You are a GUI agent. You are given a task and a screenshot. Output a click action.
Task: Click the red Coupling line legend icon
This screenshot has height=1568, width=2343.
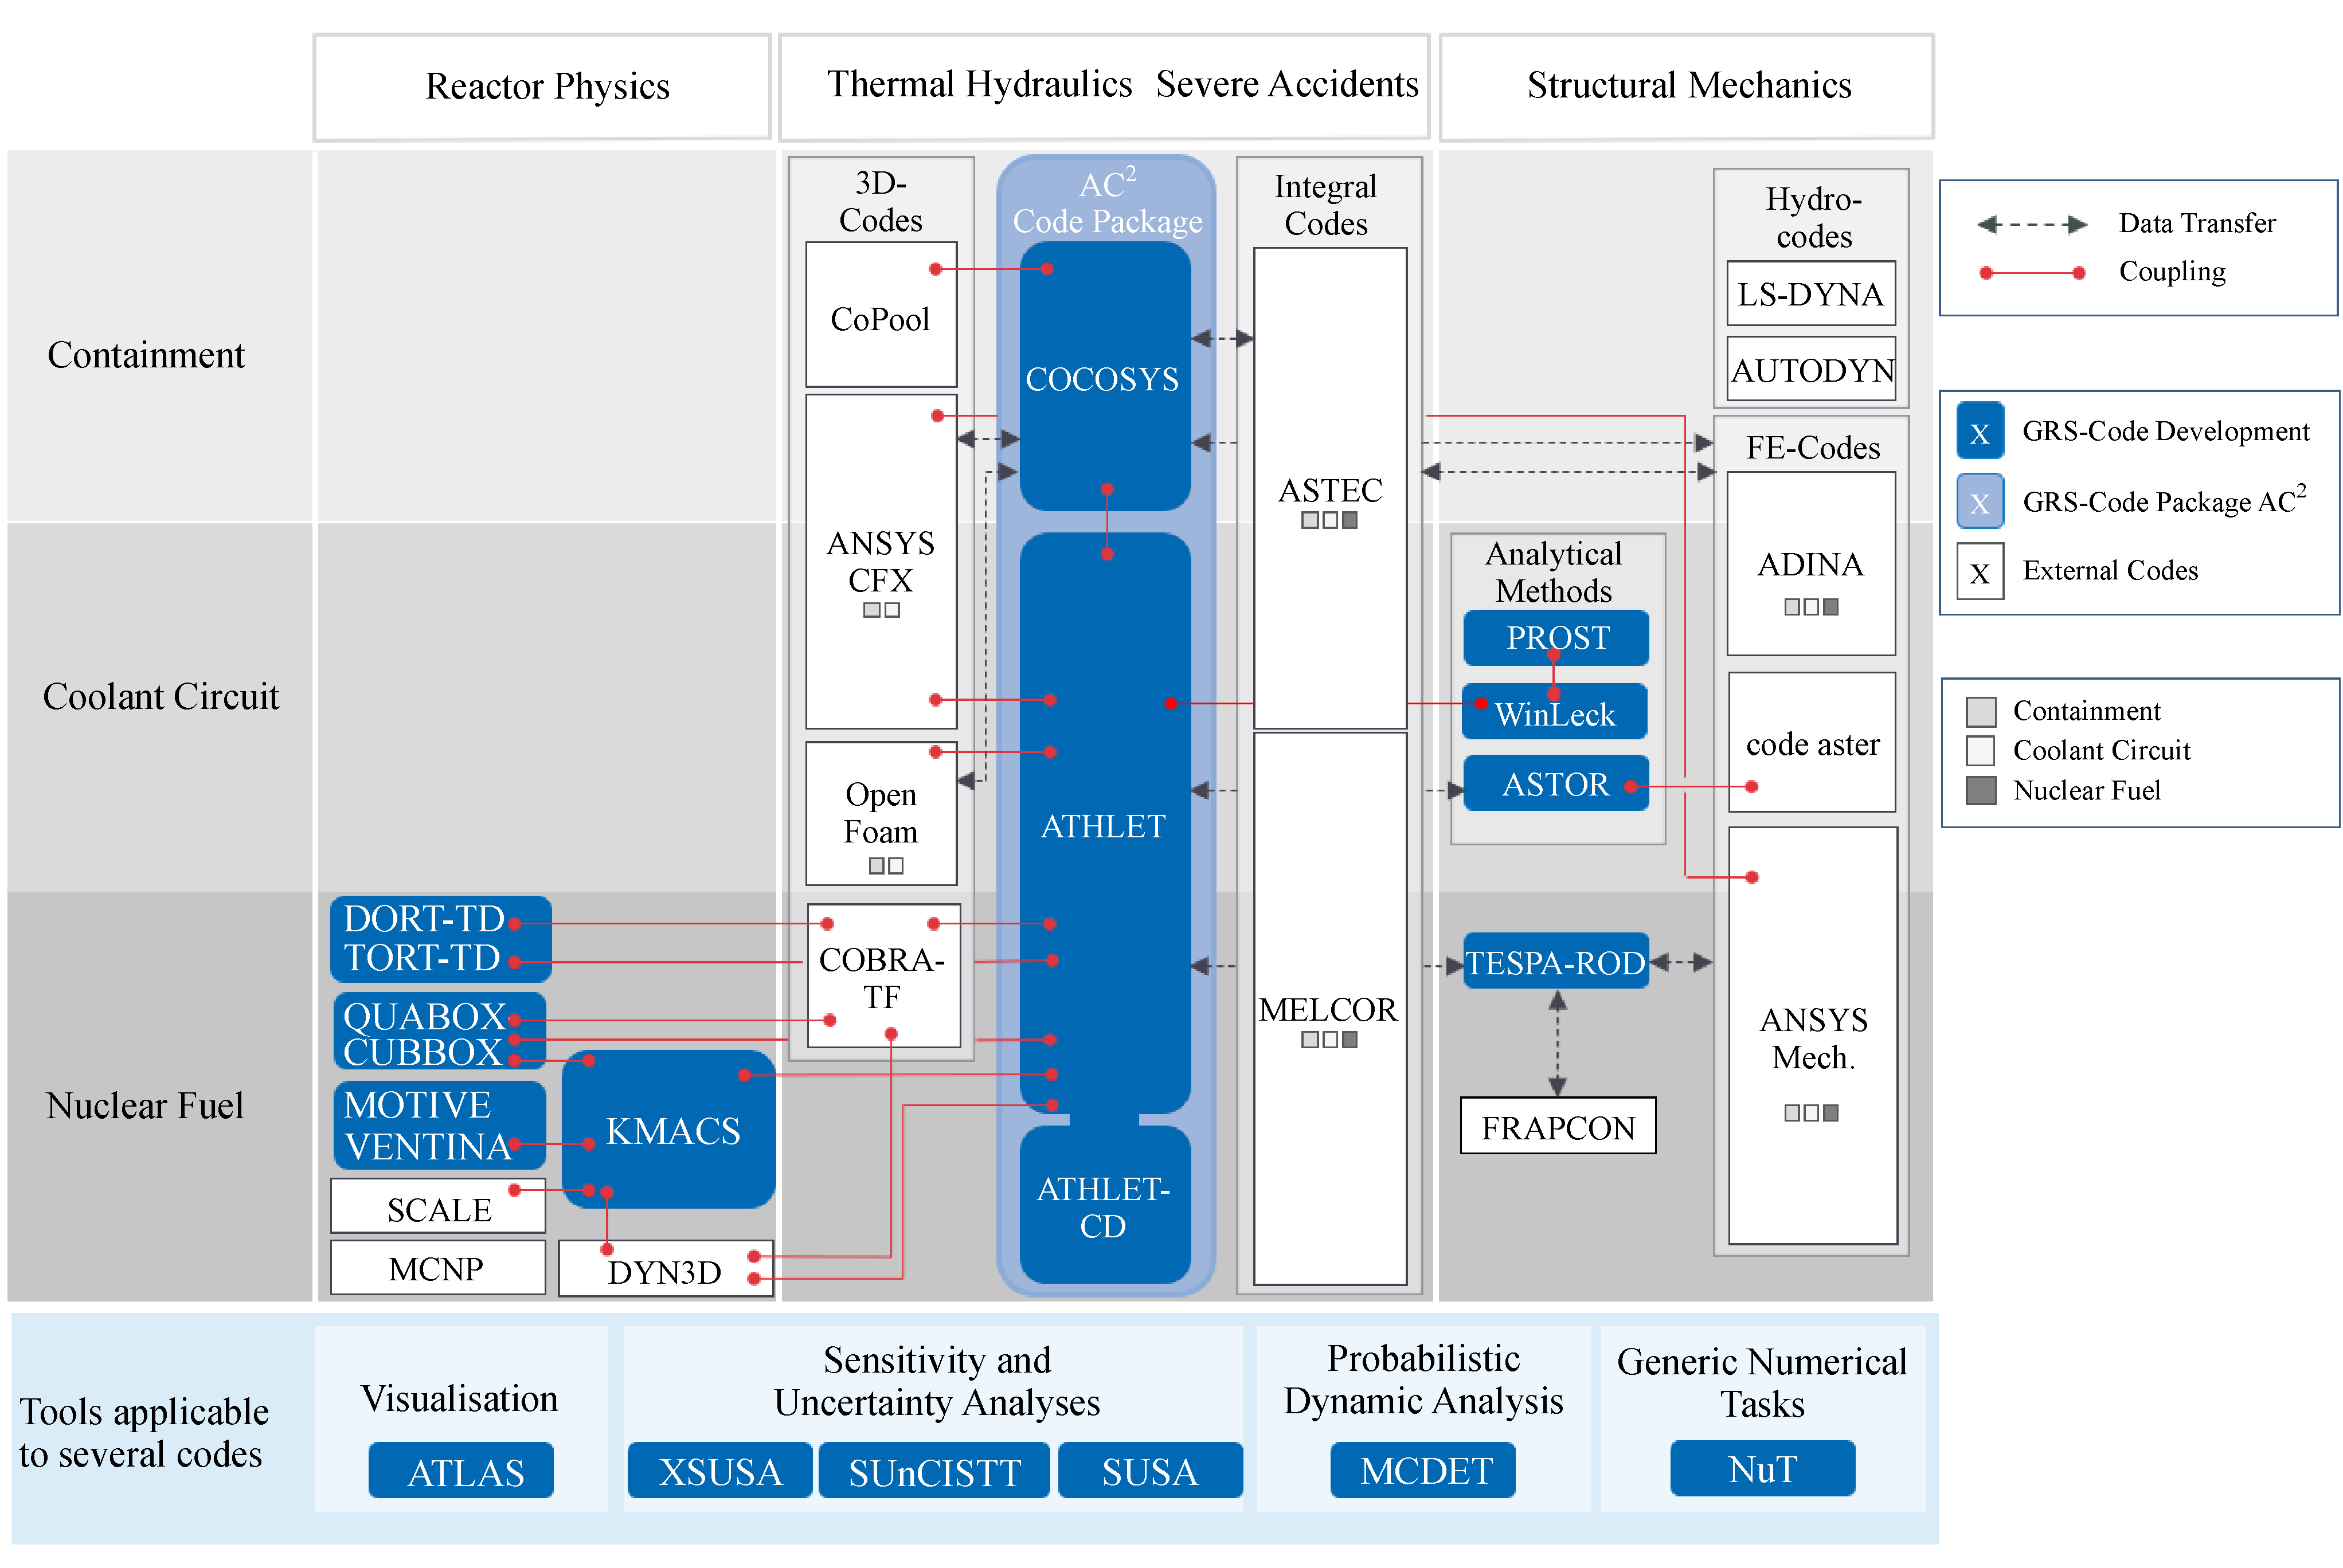click(2031, 272)
